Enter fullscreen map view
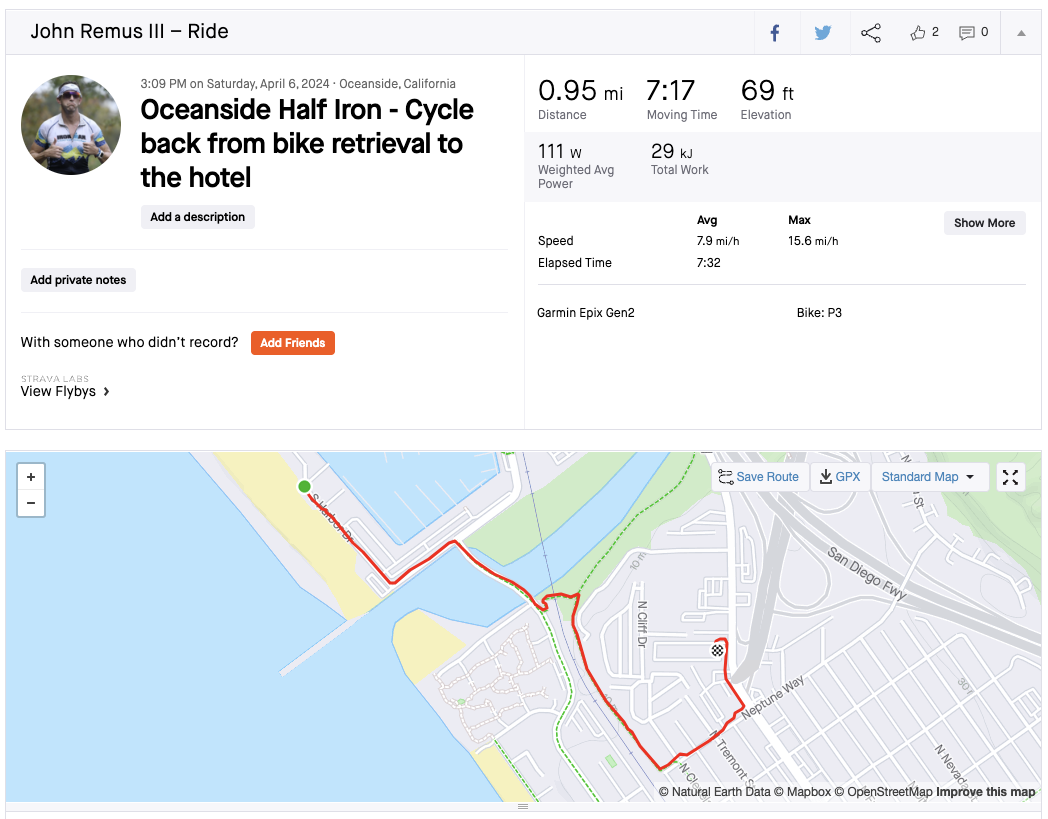 click(x=1010, y=477)
